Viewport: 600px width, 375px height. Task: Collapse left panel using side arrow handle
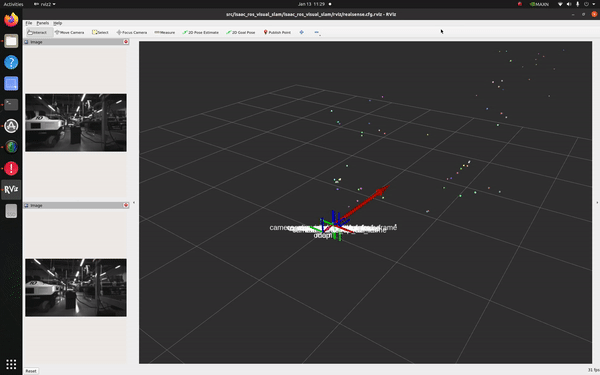coord(134,202)
